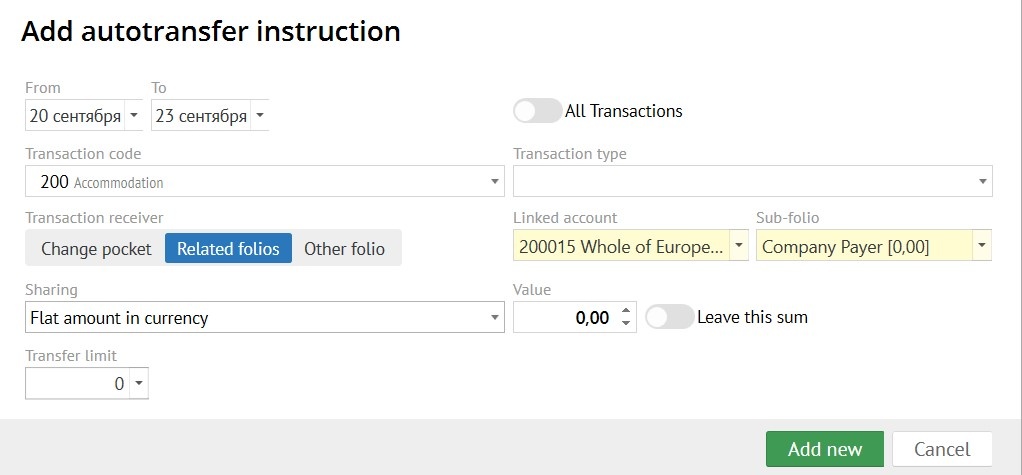Open the From date dropdown arrow
Image resolution: width=1022 pixels, height=475 pixels.
(135, 116)
